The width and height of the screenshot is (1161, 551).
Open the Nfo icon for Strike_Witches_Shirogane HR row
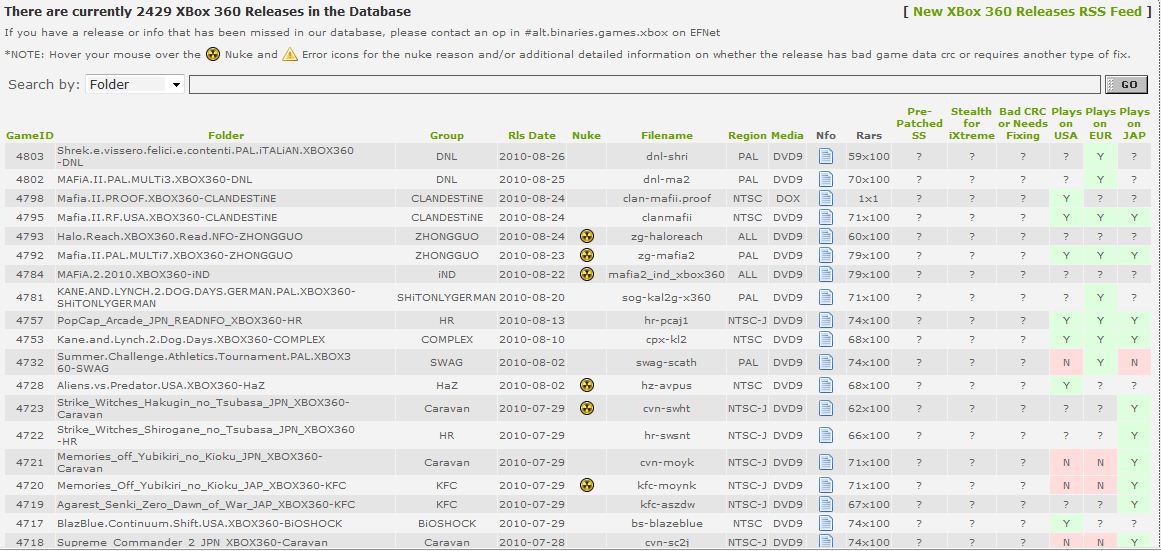[x=826, y=435]
